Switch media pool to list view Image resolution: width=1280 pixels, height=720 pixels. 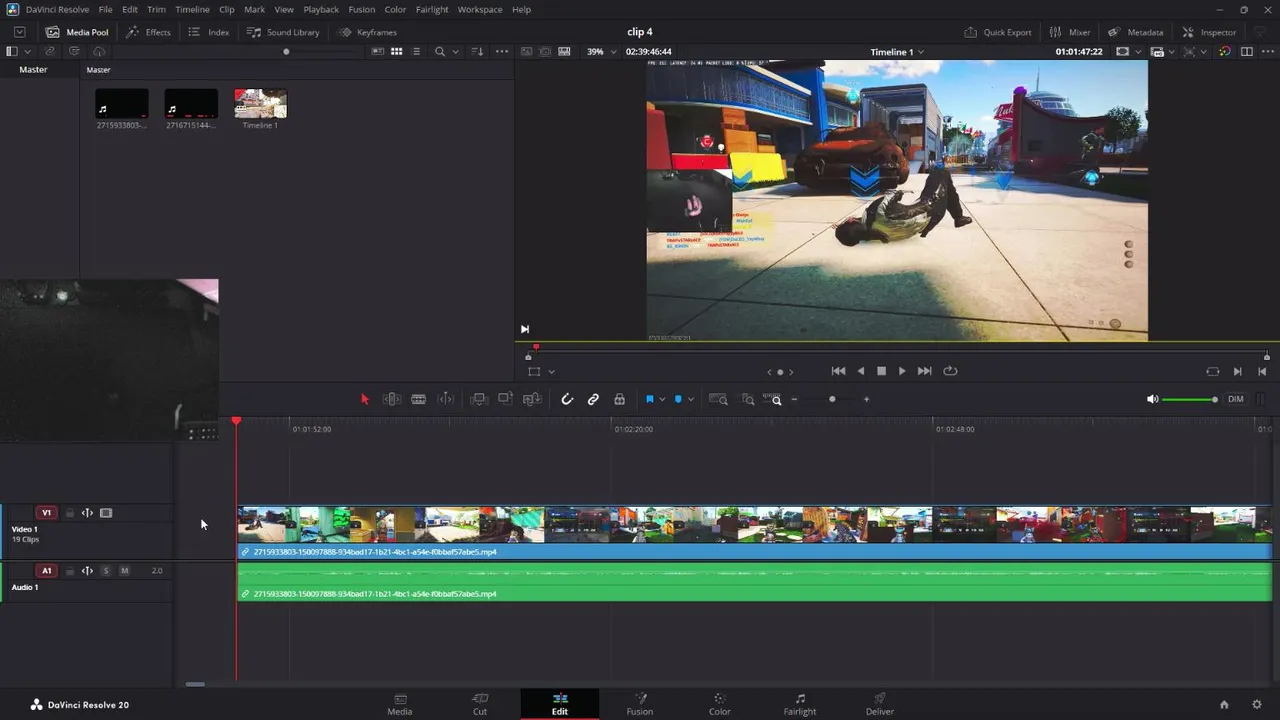coord(417,51)
